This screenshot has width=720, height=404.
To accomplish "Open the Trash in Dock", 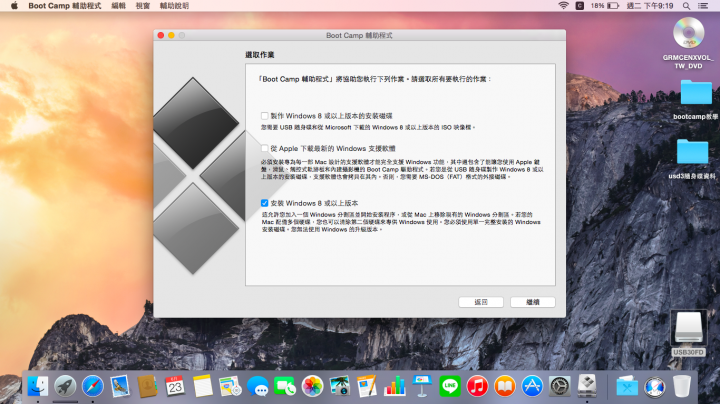I will [682, 386].
